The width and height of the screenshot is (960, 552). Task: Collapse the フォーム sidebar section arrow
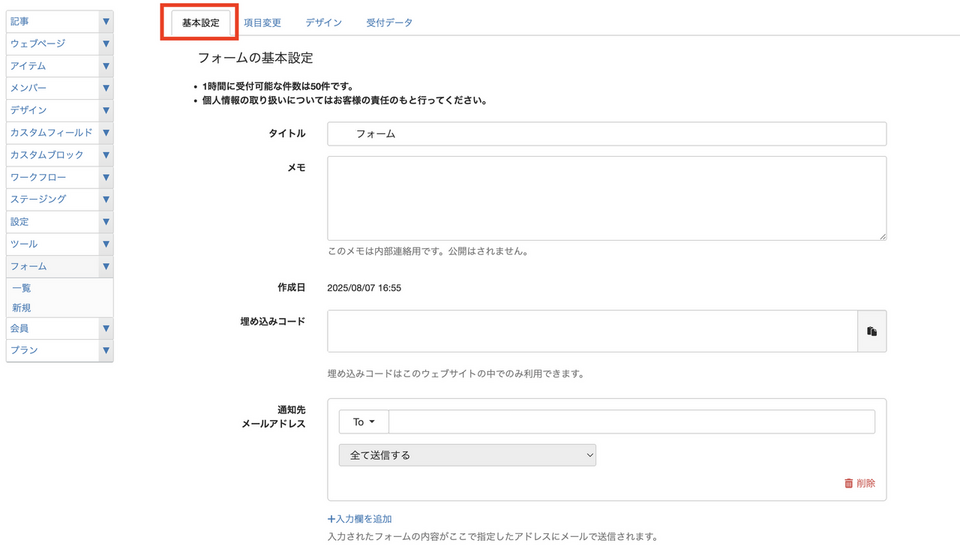point(106,267)
